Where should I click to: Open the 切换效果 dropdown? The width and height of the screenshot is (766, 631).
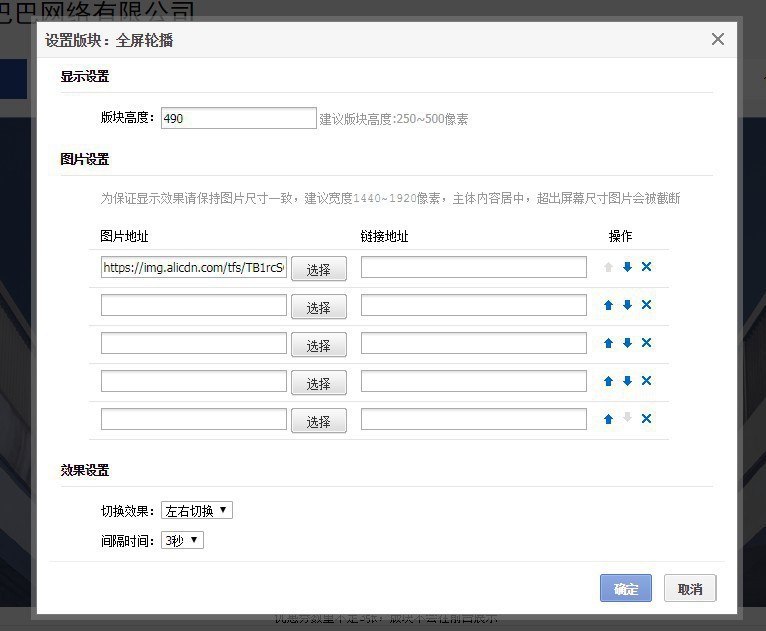click(x=196, y=511)
